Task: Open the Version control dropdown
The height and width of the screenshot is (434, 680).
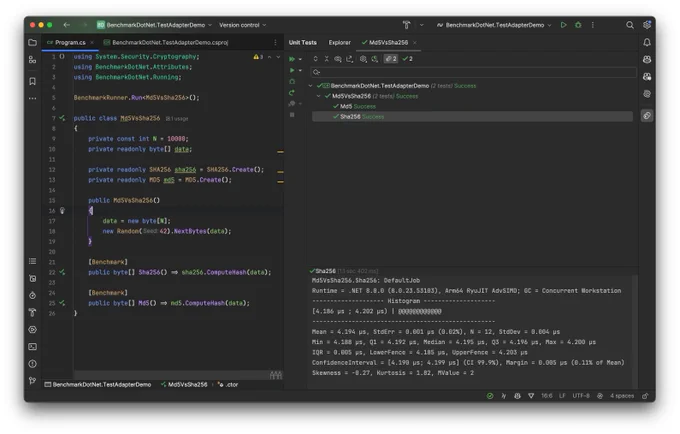Action: point(243,25)
